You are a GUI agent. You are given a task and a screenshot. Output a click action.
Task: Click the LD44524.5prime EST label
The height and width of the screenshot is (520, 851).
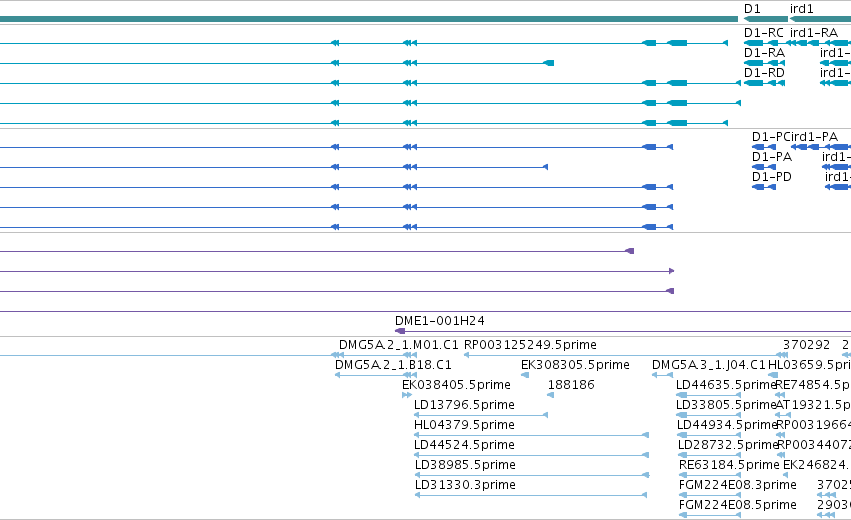click(x=464, y=445)
